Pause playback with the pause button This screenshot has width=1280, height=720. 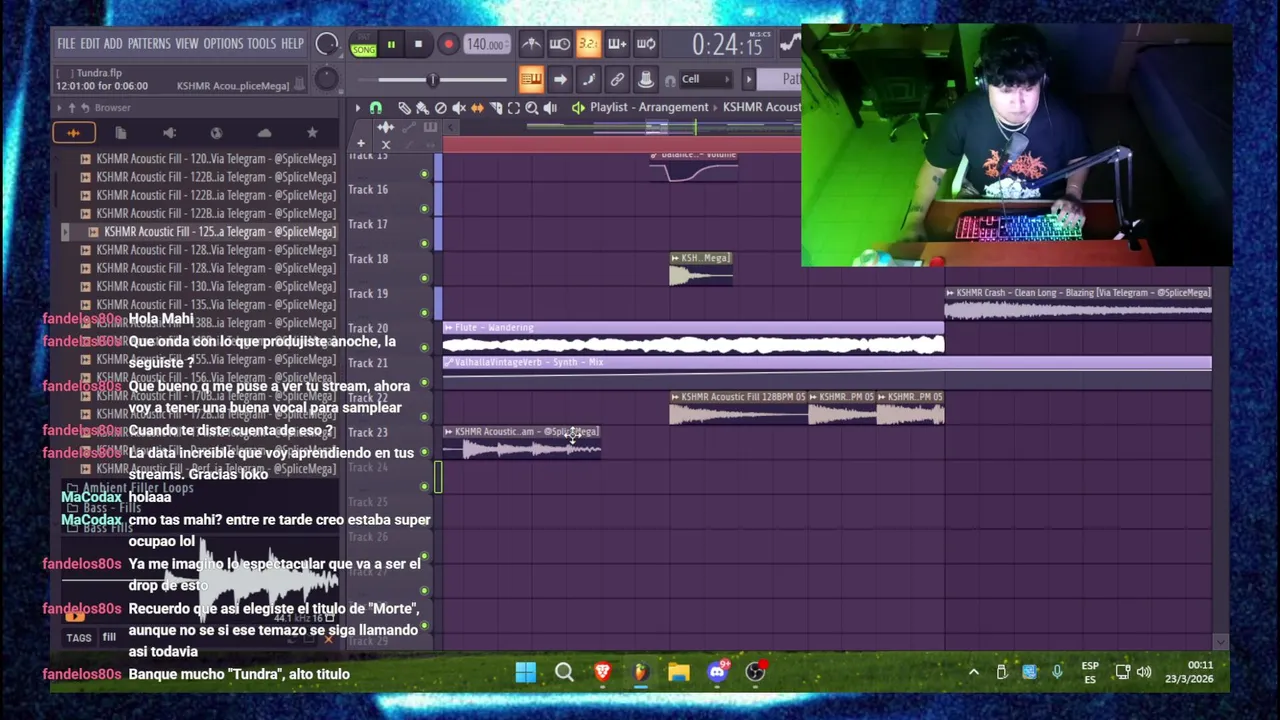pos(391,44)
